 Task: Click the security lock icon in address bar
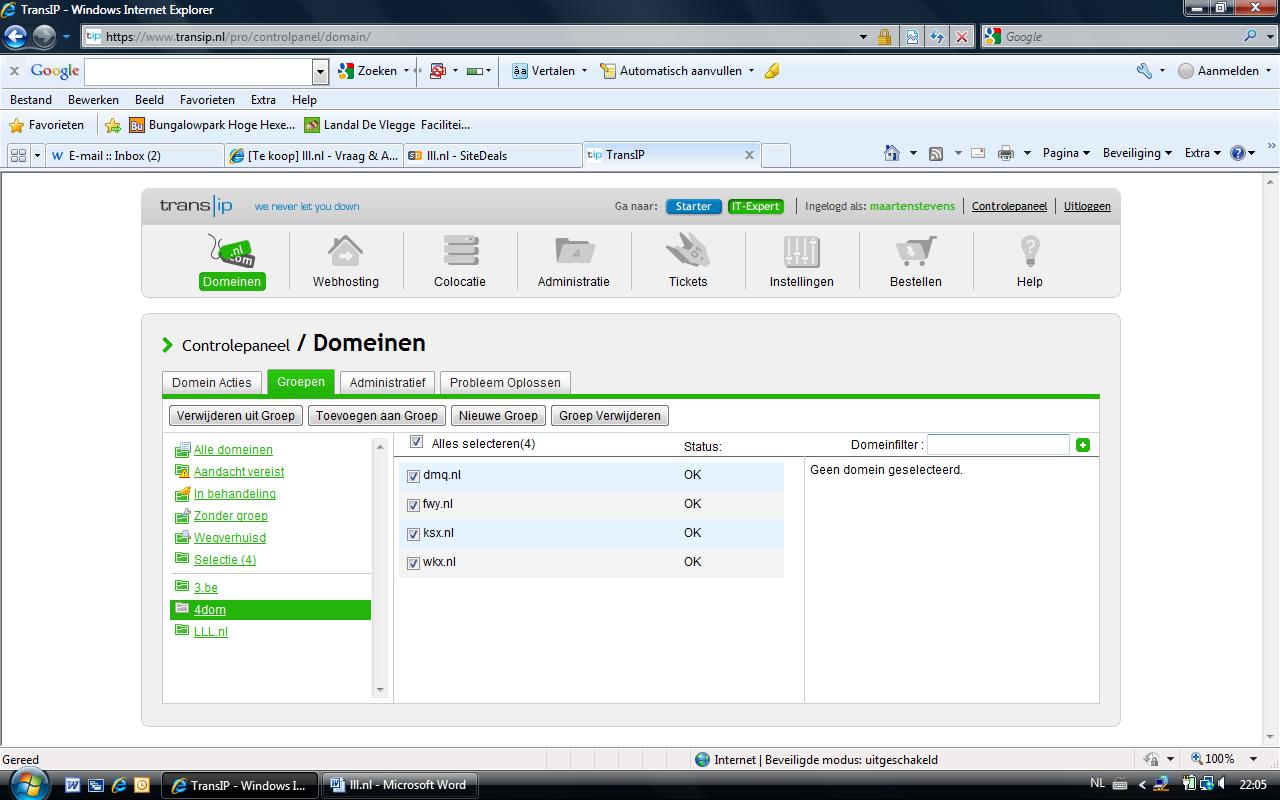(x=884, y=37)
